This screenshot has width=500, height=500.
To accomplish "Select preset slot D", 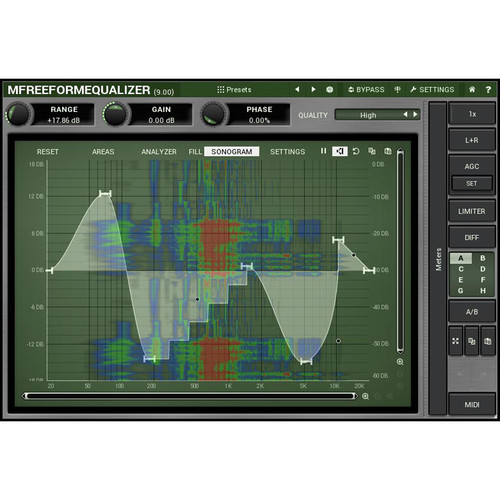I will click(483, 269).
